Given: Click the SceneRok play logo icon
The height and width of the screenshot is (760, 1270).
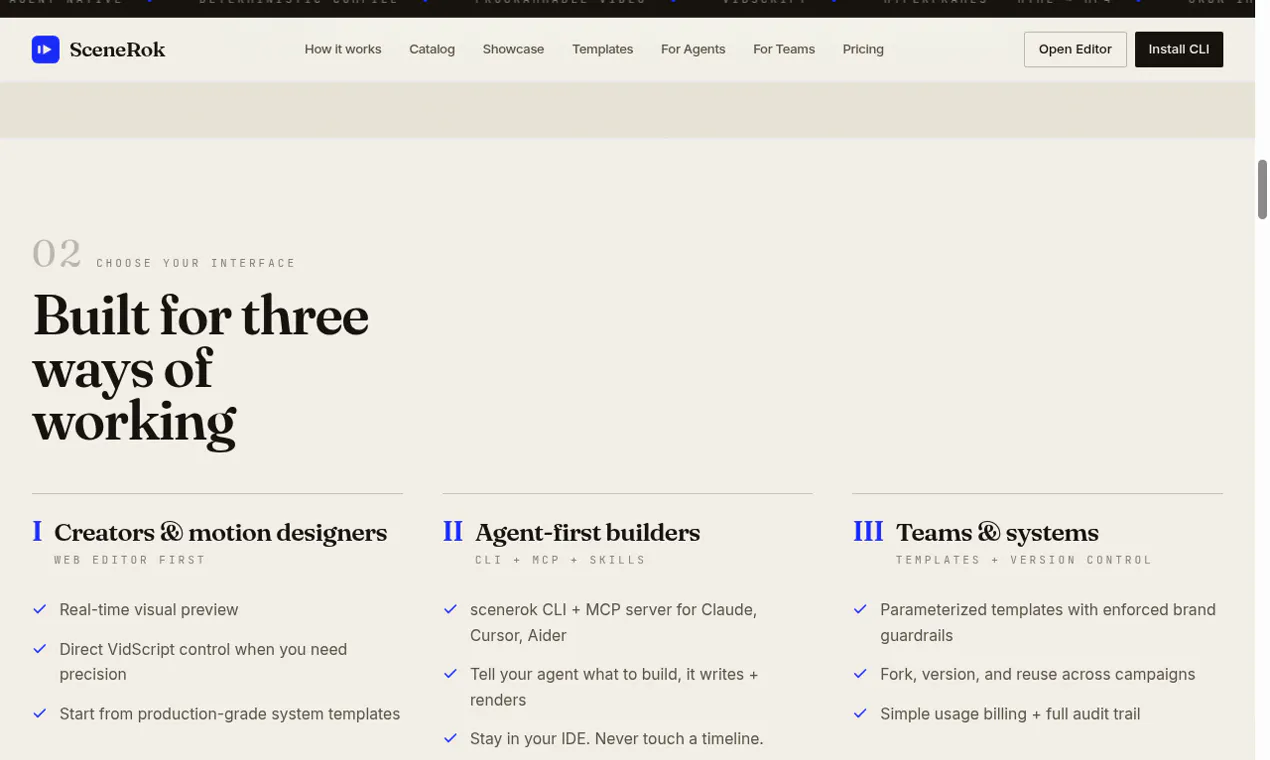Looking at the screenshot, I should [x=45, y=49].
